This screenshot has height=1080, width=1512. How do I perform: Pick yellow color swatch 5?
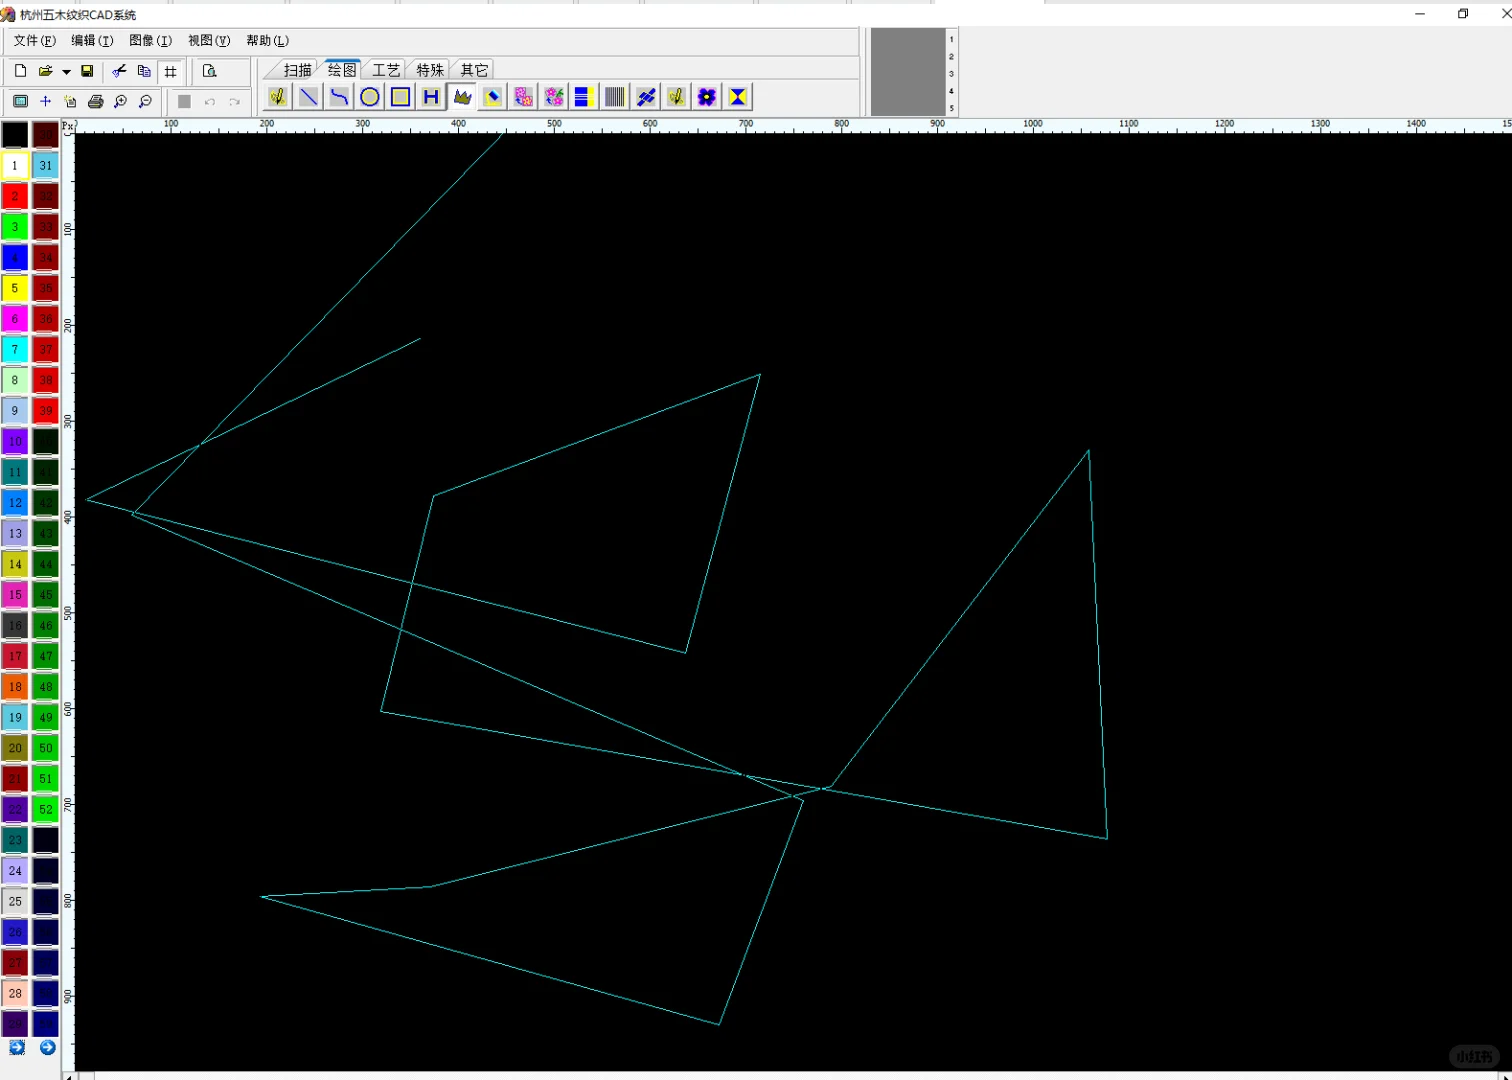click(x=15, y=288)
